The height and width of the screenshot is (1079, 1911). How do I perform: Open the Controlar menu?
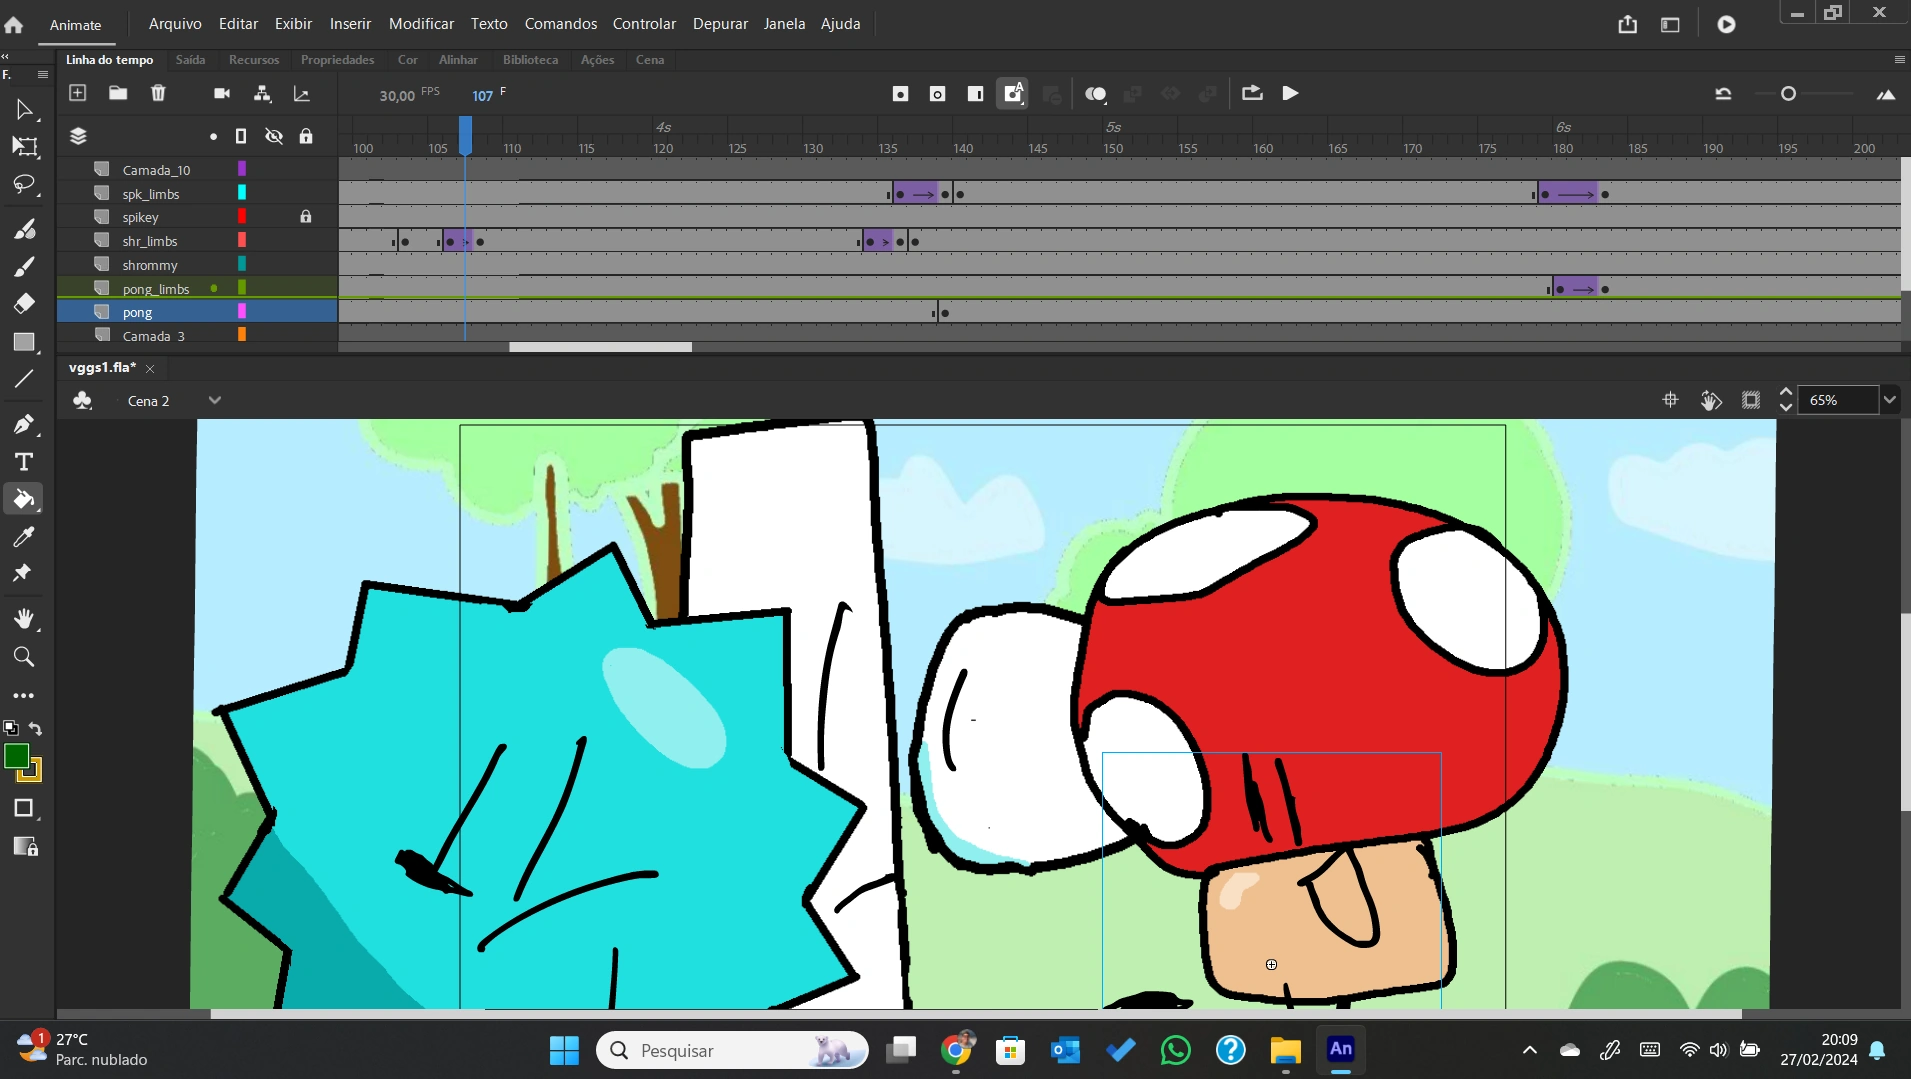point(644,23)
